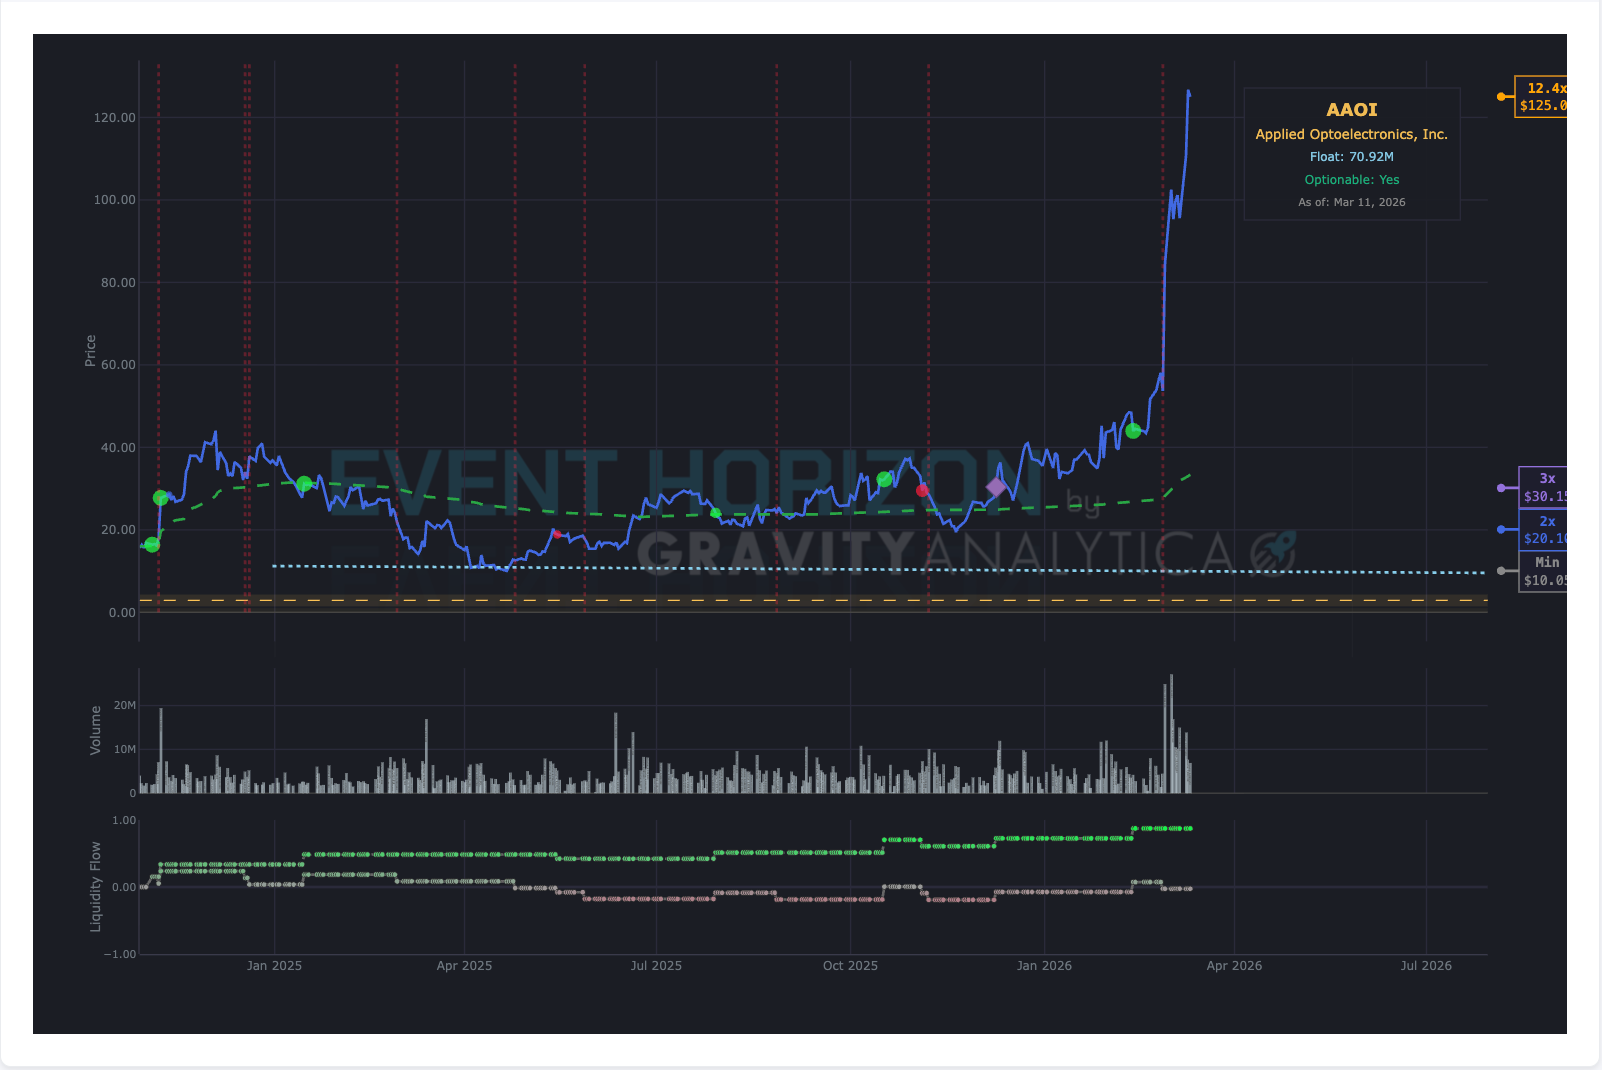The width and height of the screenshot is (1602, 1070).
Task: Click the 40.00 price axis tick
Action: (118, 448)
